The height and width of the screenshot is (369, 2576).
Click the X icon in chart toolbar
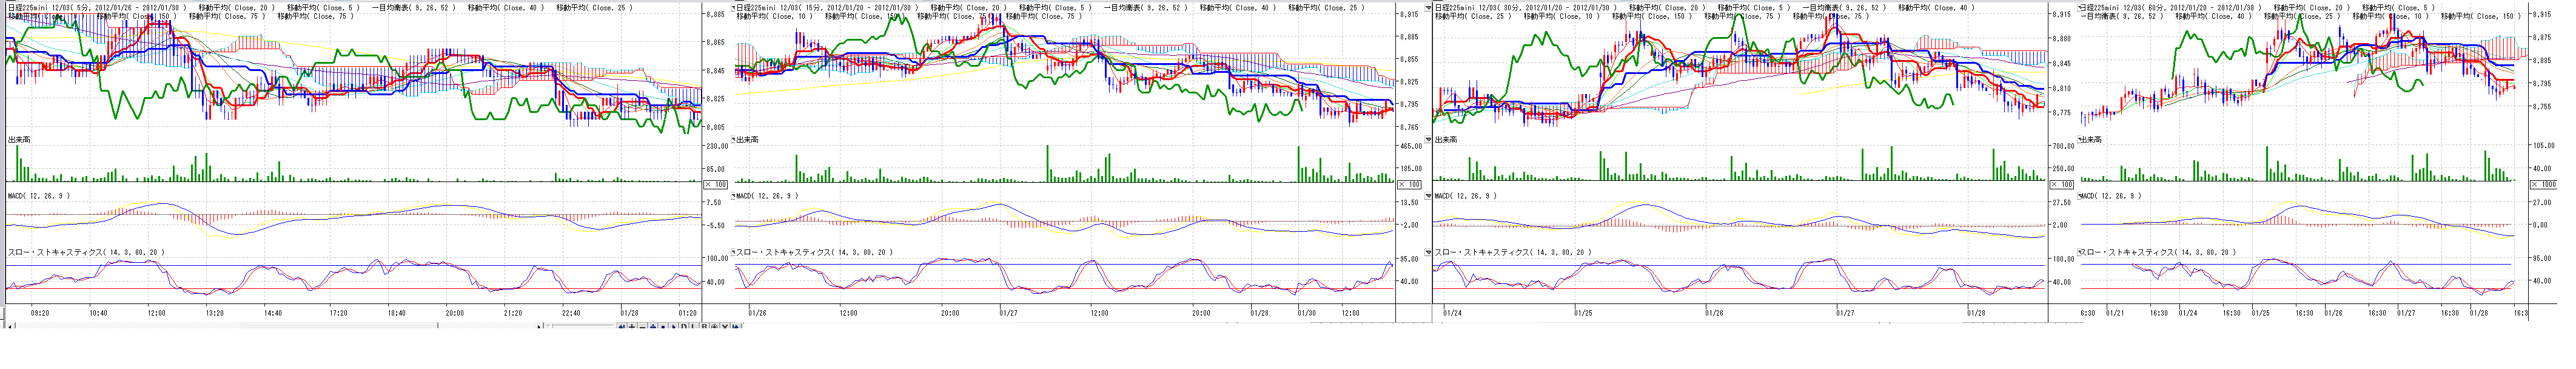point(725,327)
